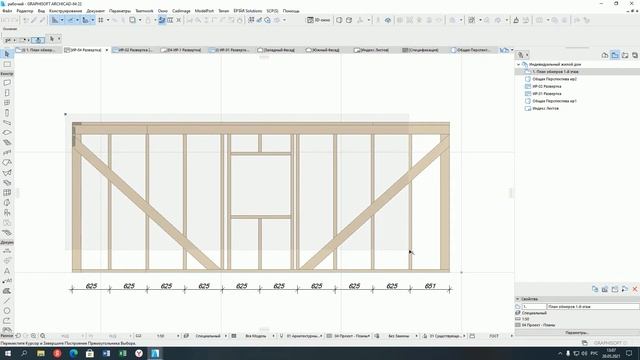Select the Label tool in the toolbox
This screenshot has width=640, height=360.
[7, 281]
